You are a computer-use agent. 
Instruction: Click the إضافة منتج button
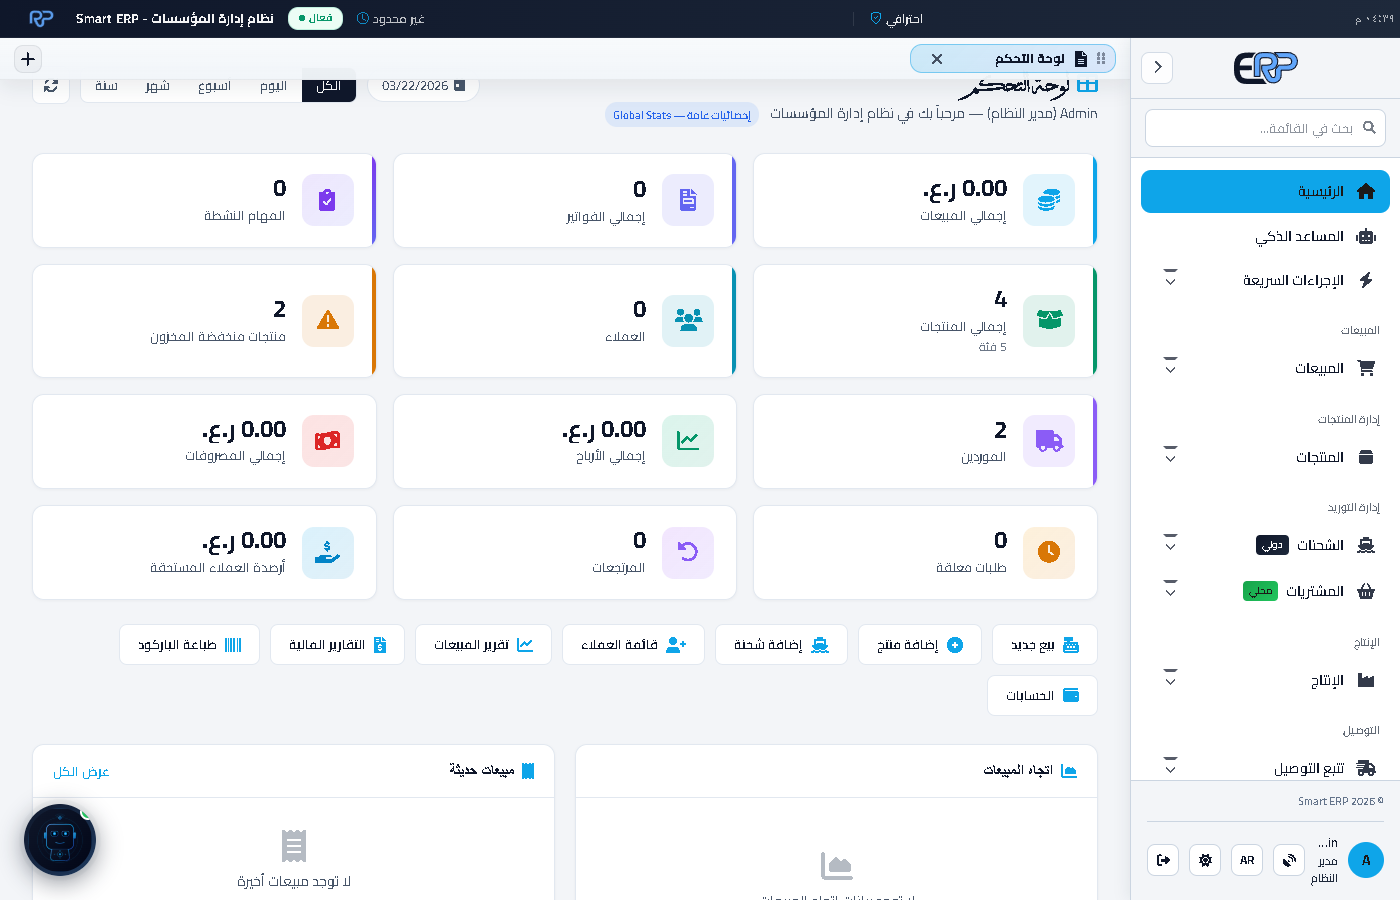[920, 645]
